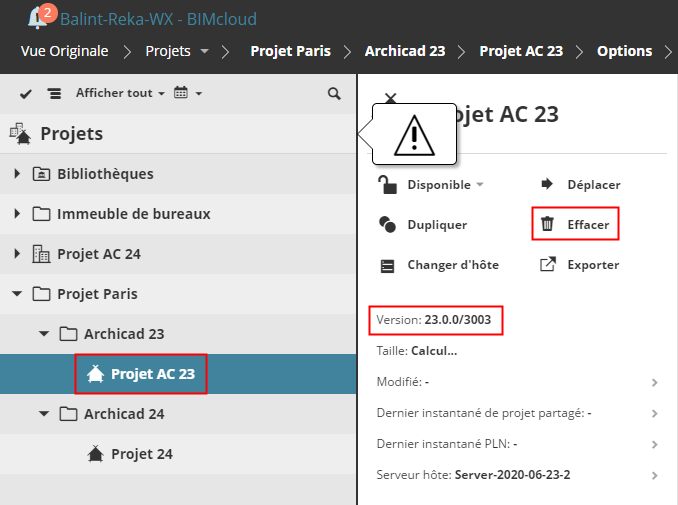Image resolution: width=678 pixels, height=505 pixels.
Task: Open the Afficher tout filter dropdown
Action: 120,93
